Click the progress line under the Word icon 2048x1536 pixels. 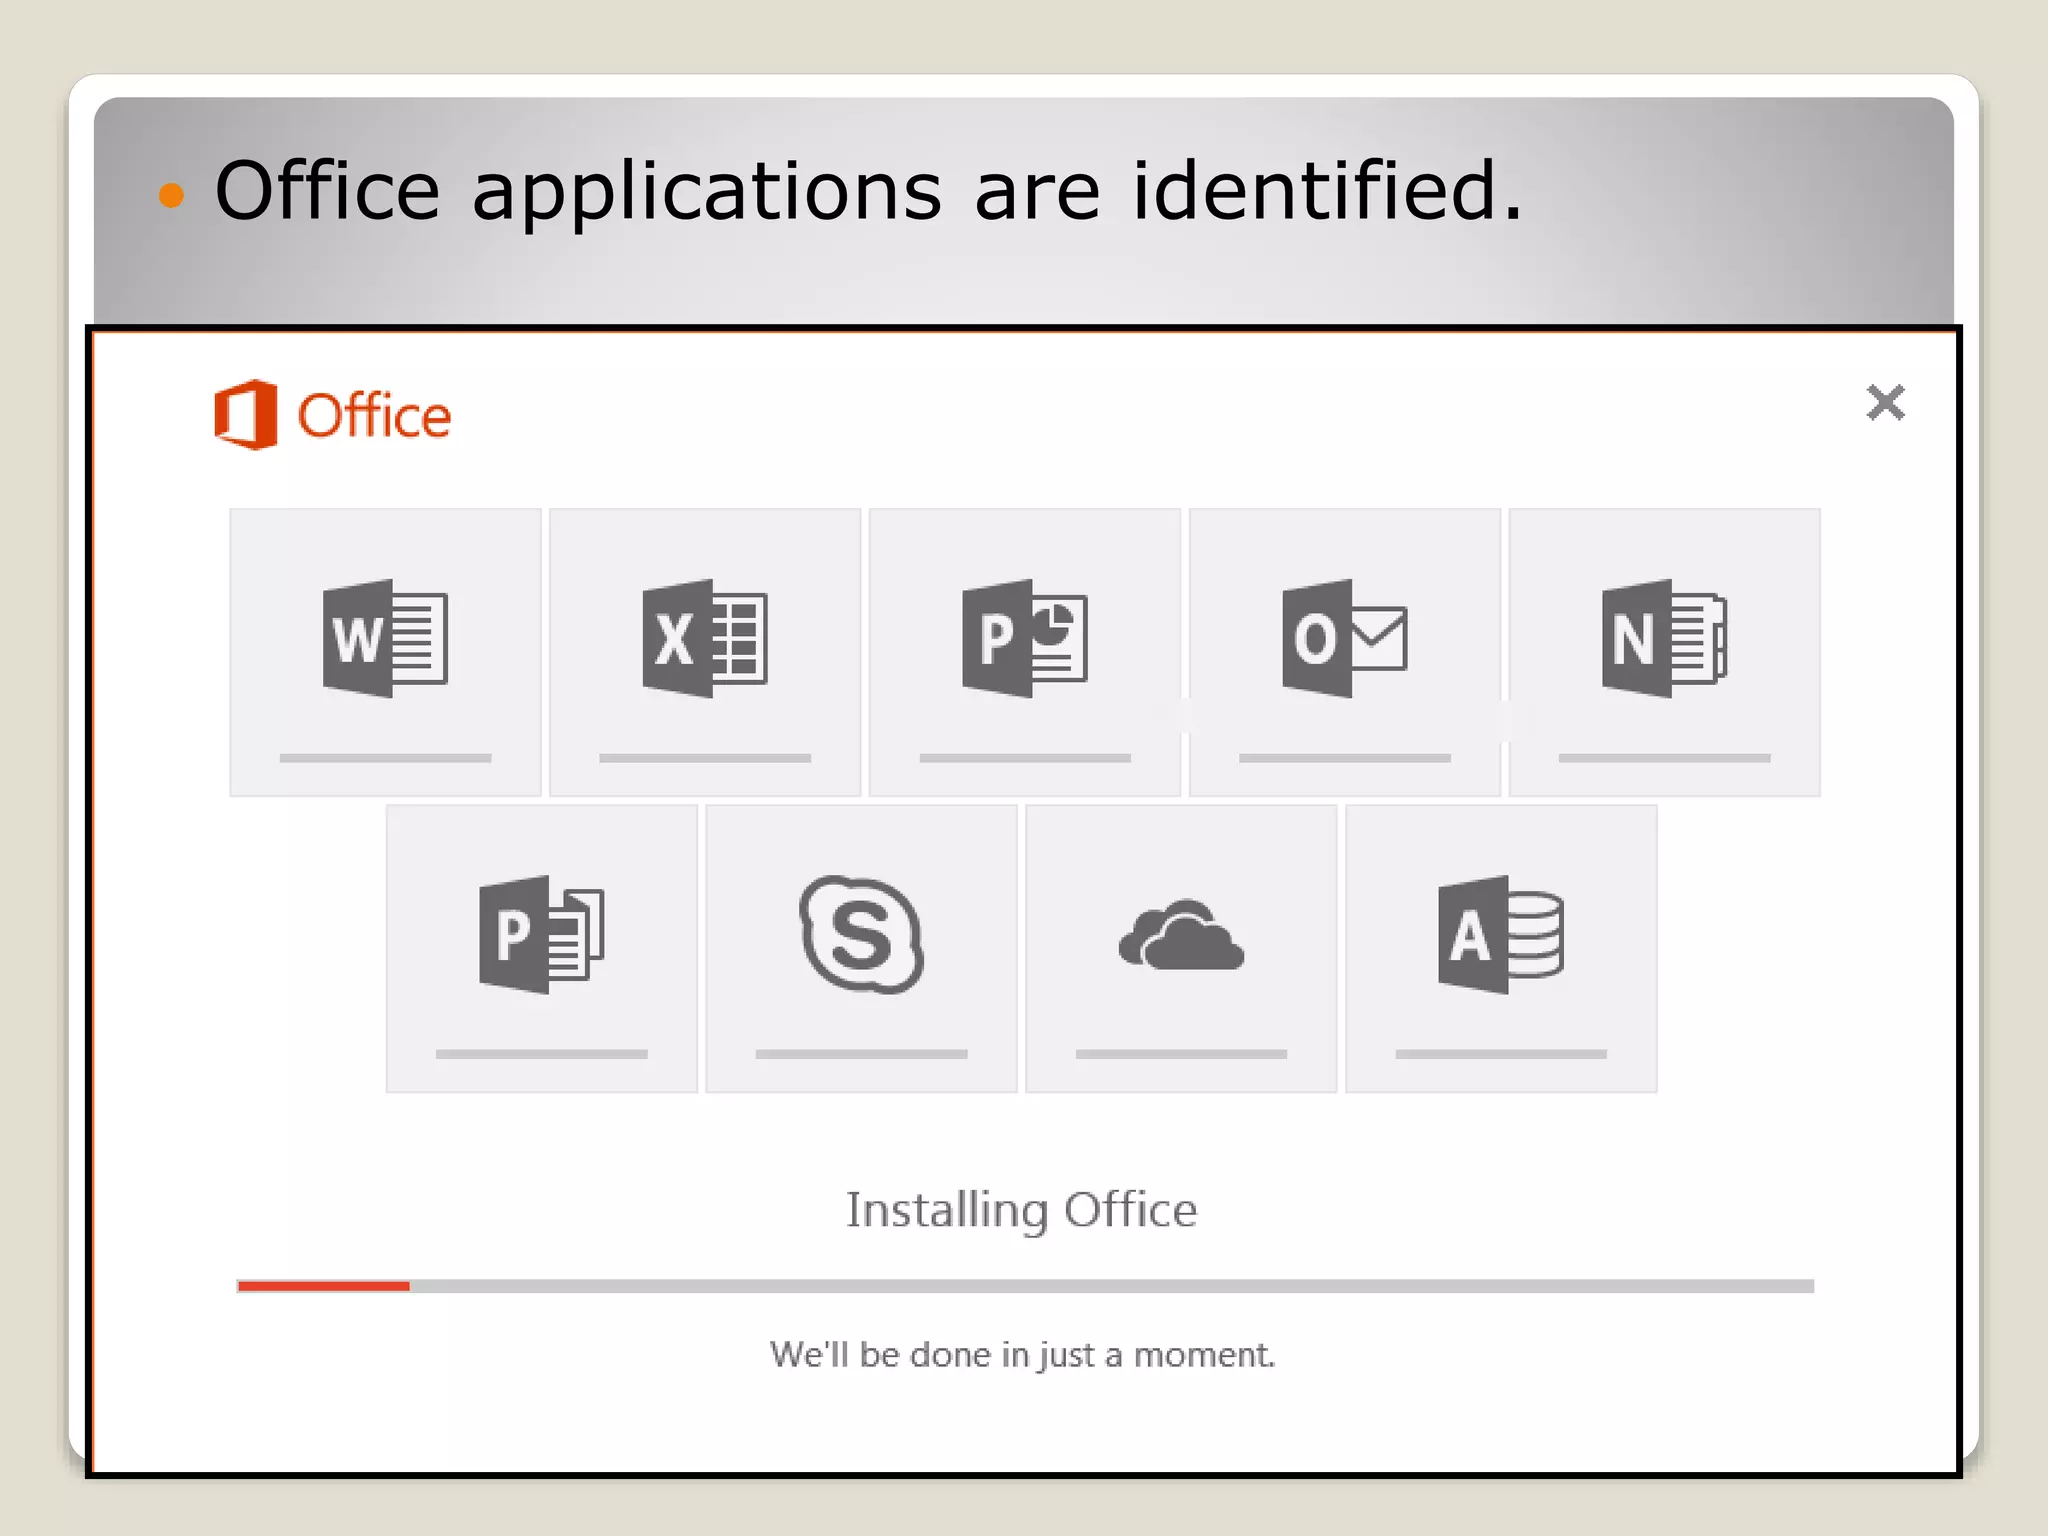coord(385,758)
